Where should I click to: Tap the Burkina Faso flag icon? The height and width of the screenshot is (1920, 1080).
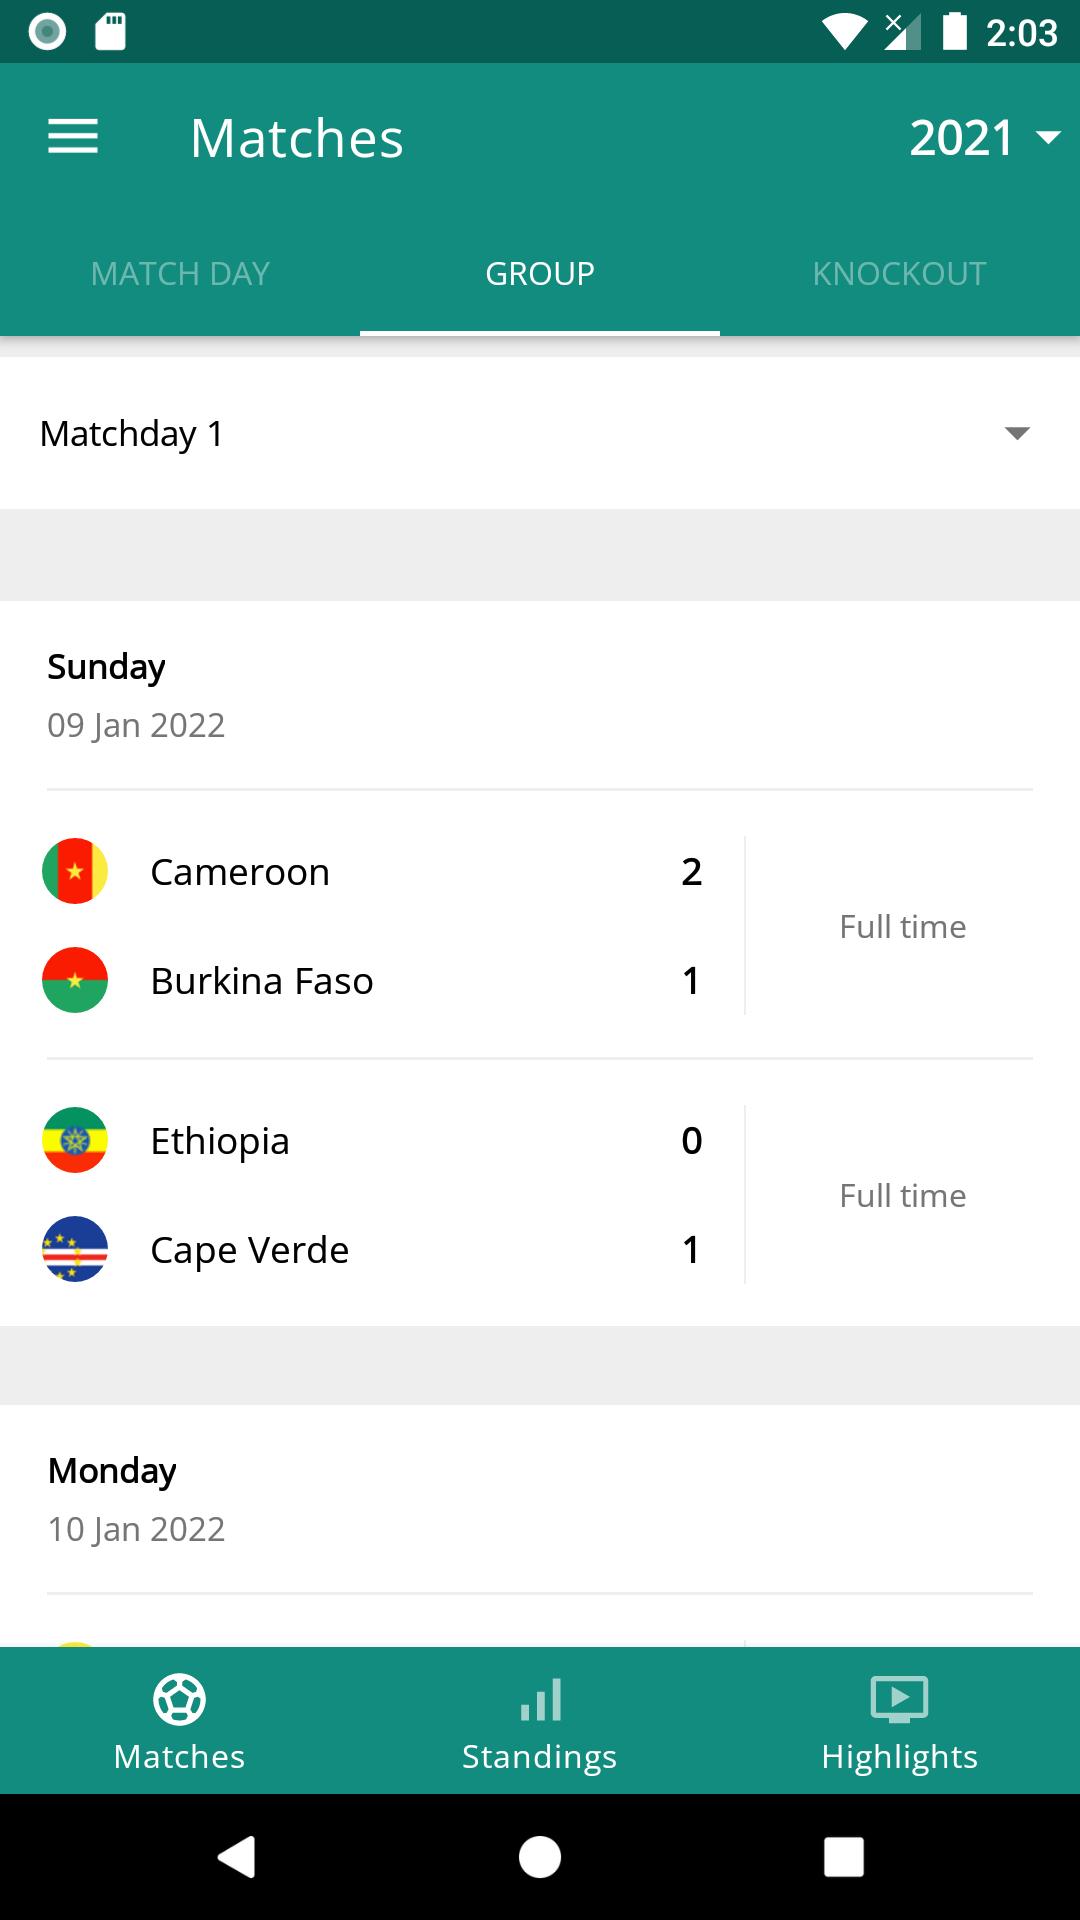[75, 980]
